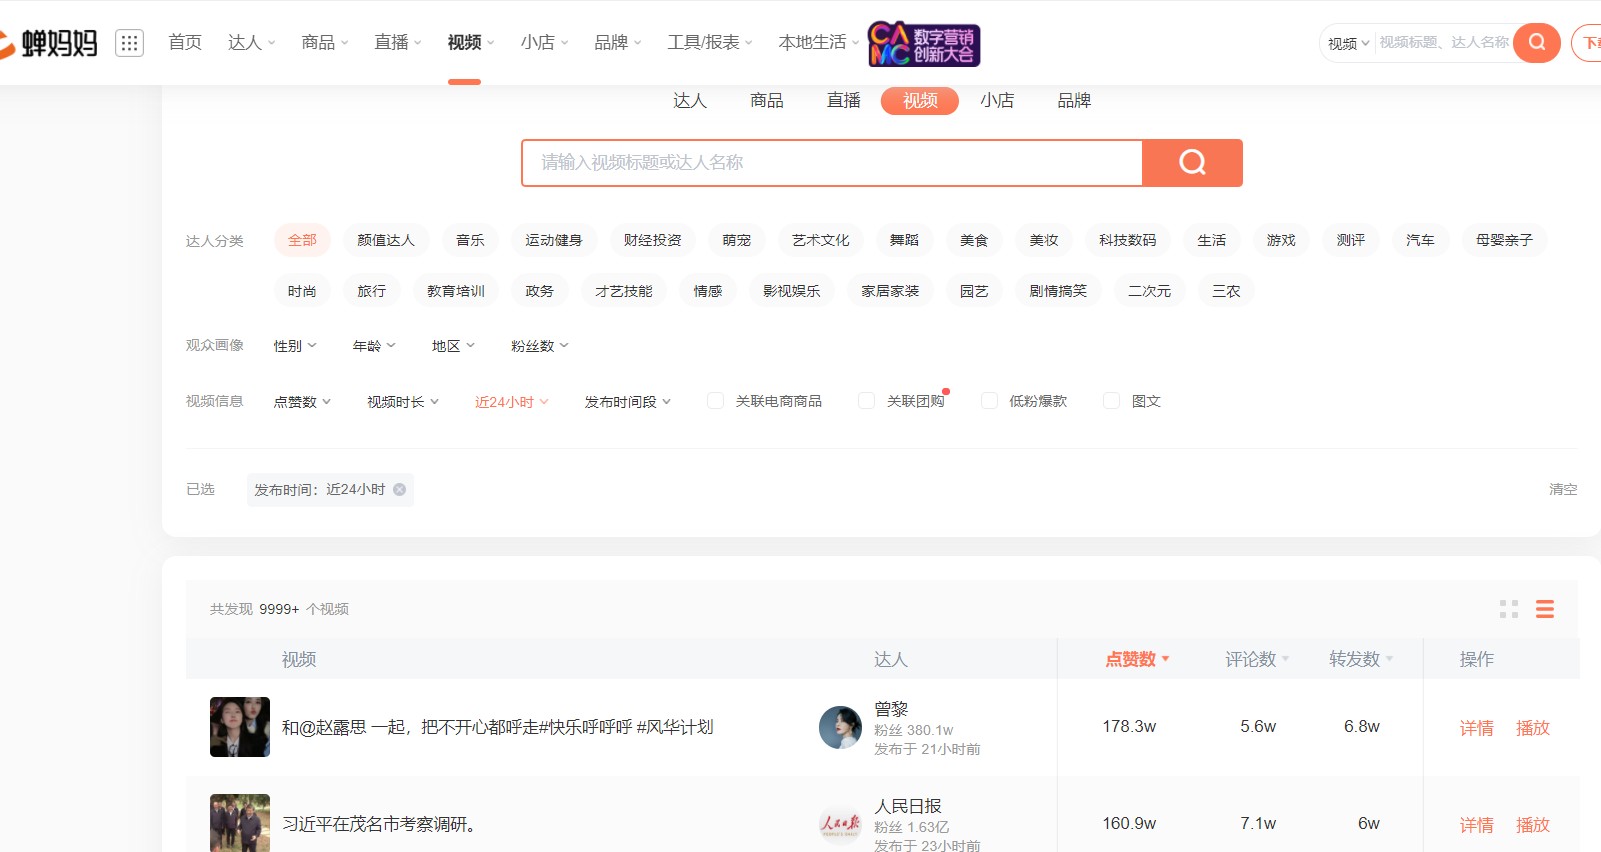Image resolution: width=1601 pixels, height=852 pixels.
Task: Expand the 达人 nav dropdown
Action: click(x=251, y=42)
